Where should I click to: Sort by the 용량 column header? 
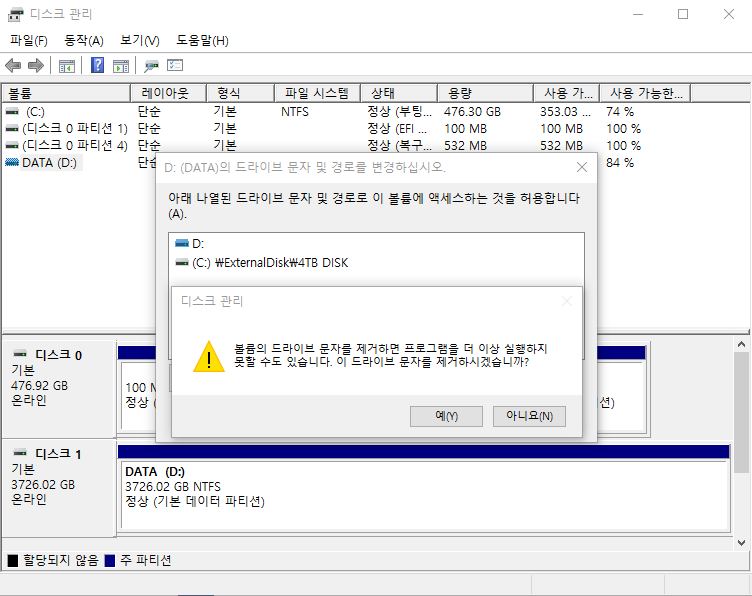click(485, 93)
